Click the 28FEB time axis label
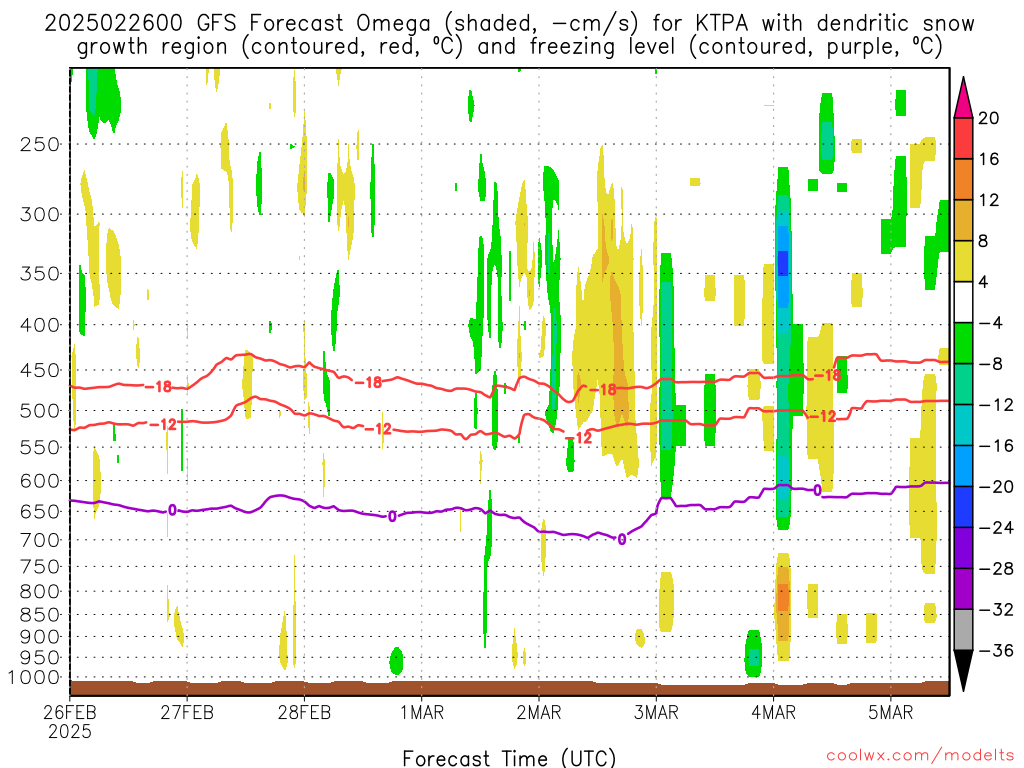 [x=304, y=712]
